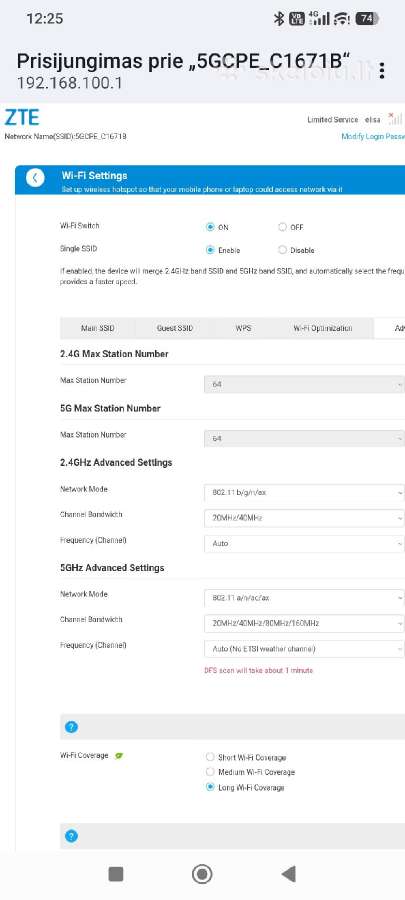Click the Single SSID label

tap(79, 249)
